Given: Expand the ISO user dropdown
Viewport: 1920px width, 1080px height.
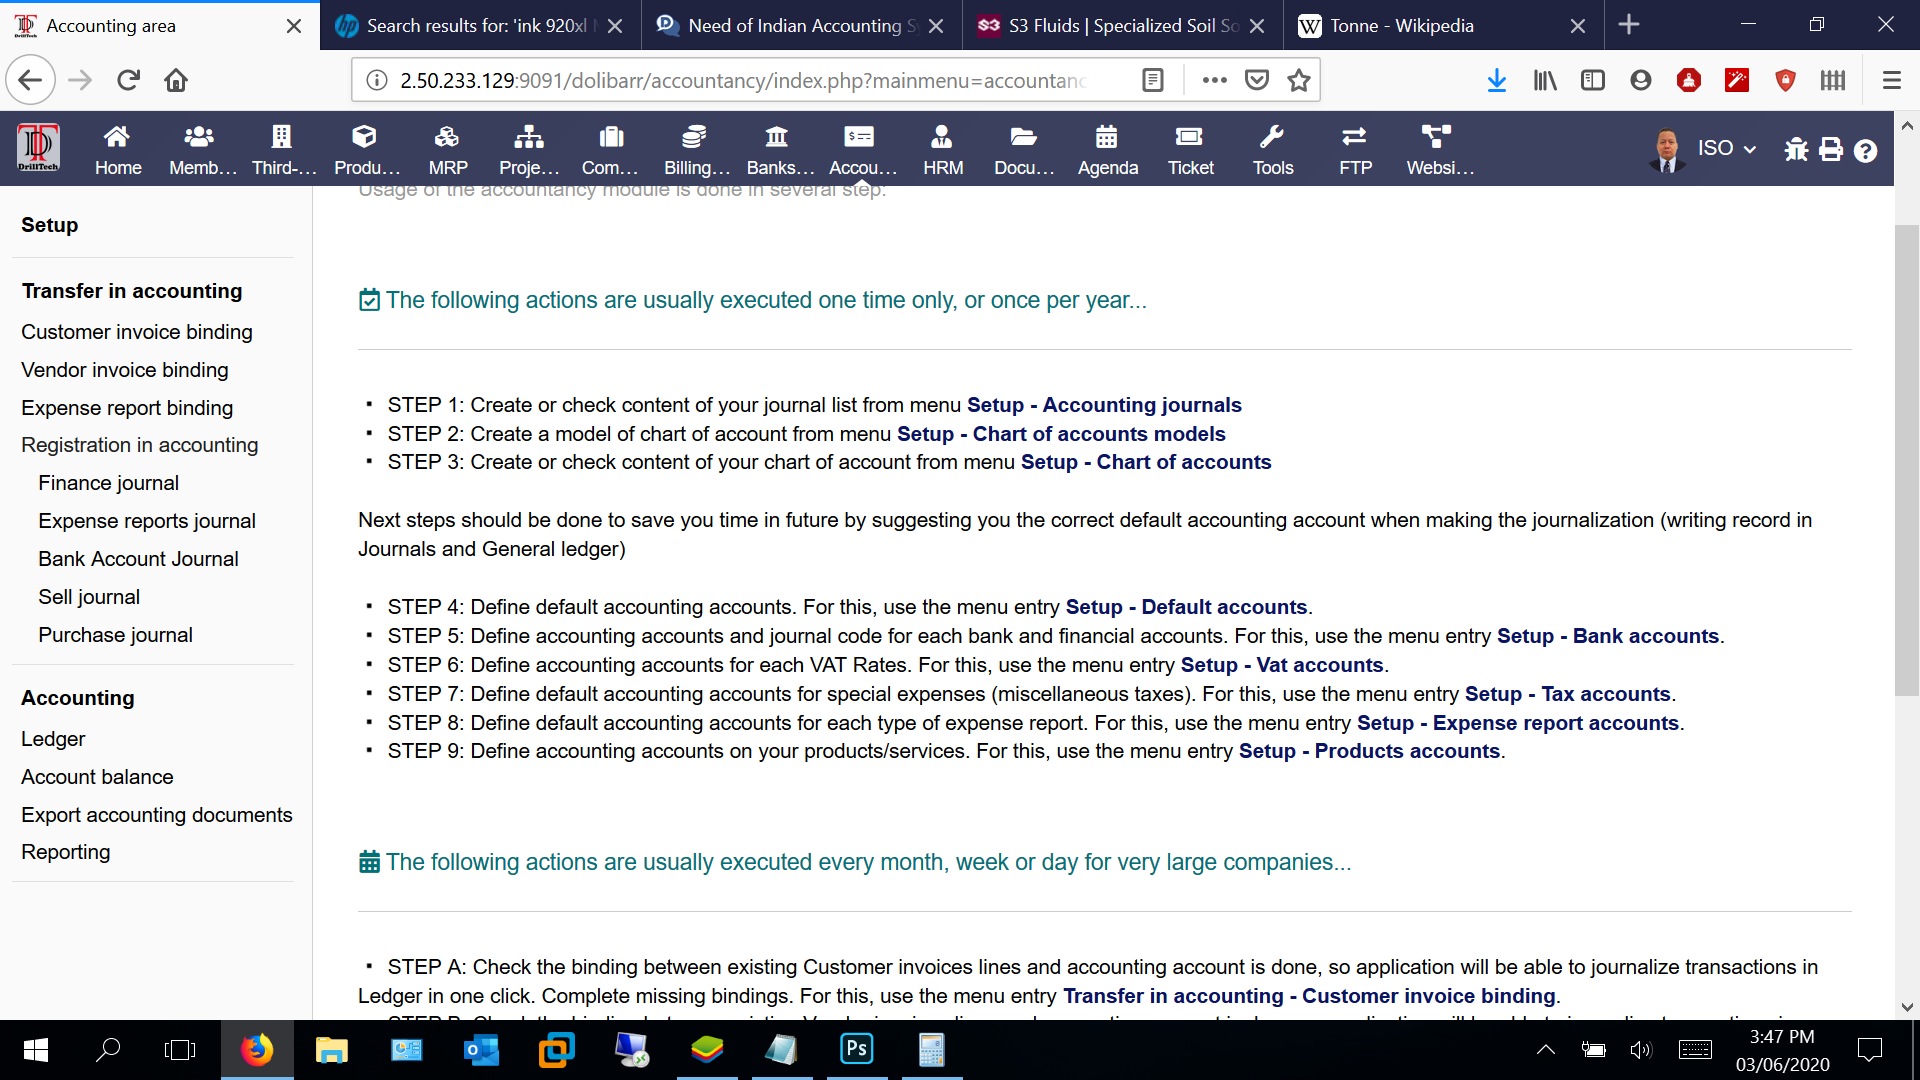Looking at the screenshot, I should [1727, 148].
